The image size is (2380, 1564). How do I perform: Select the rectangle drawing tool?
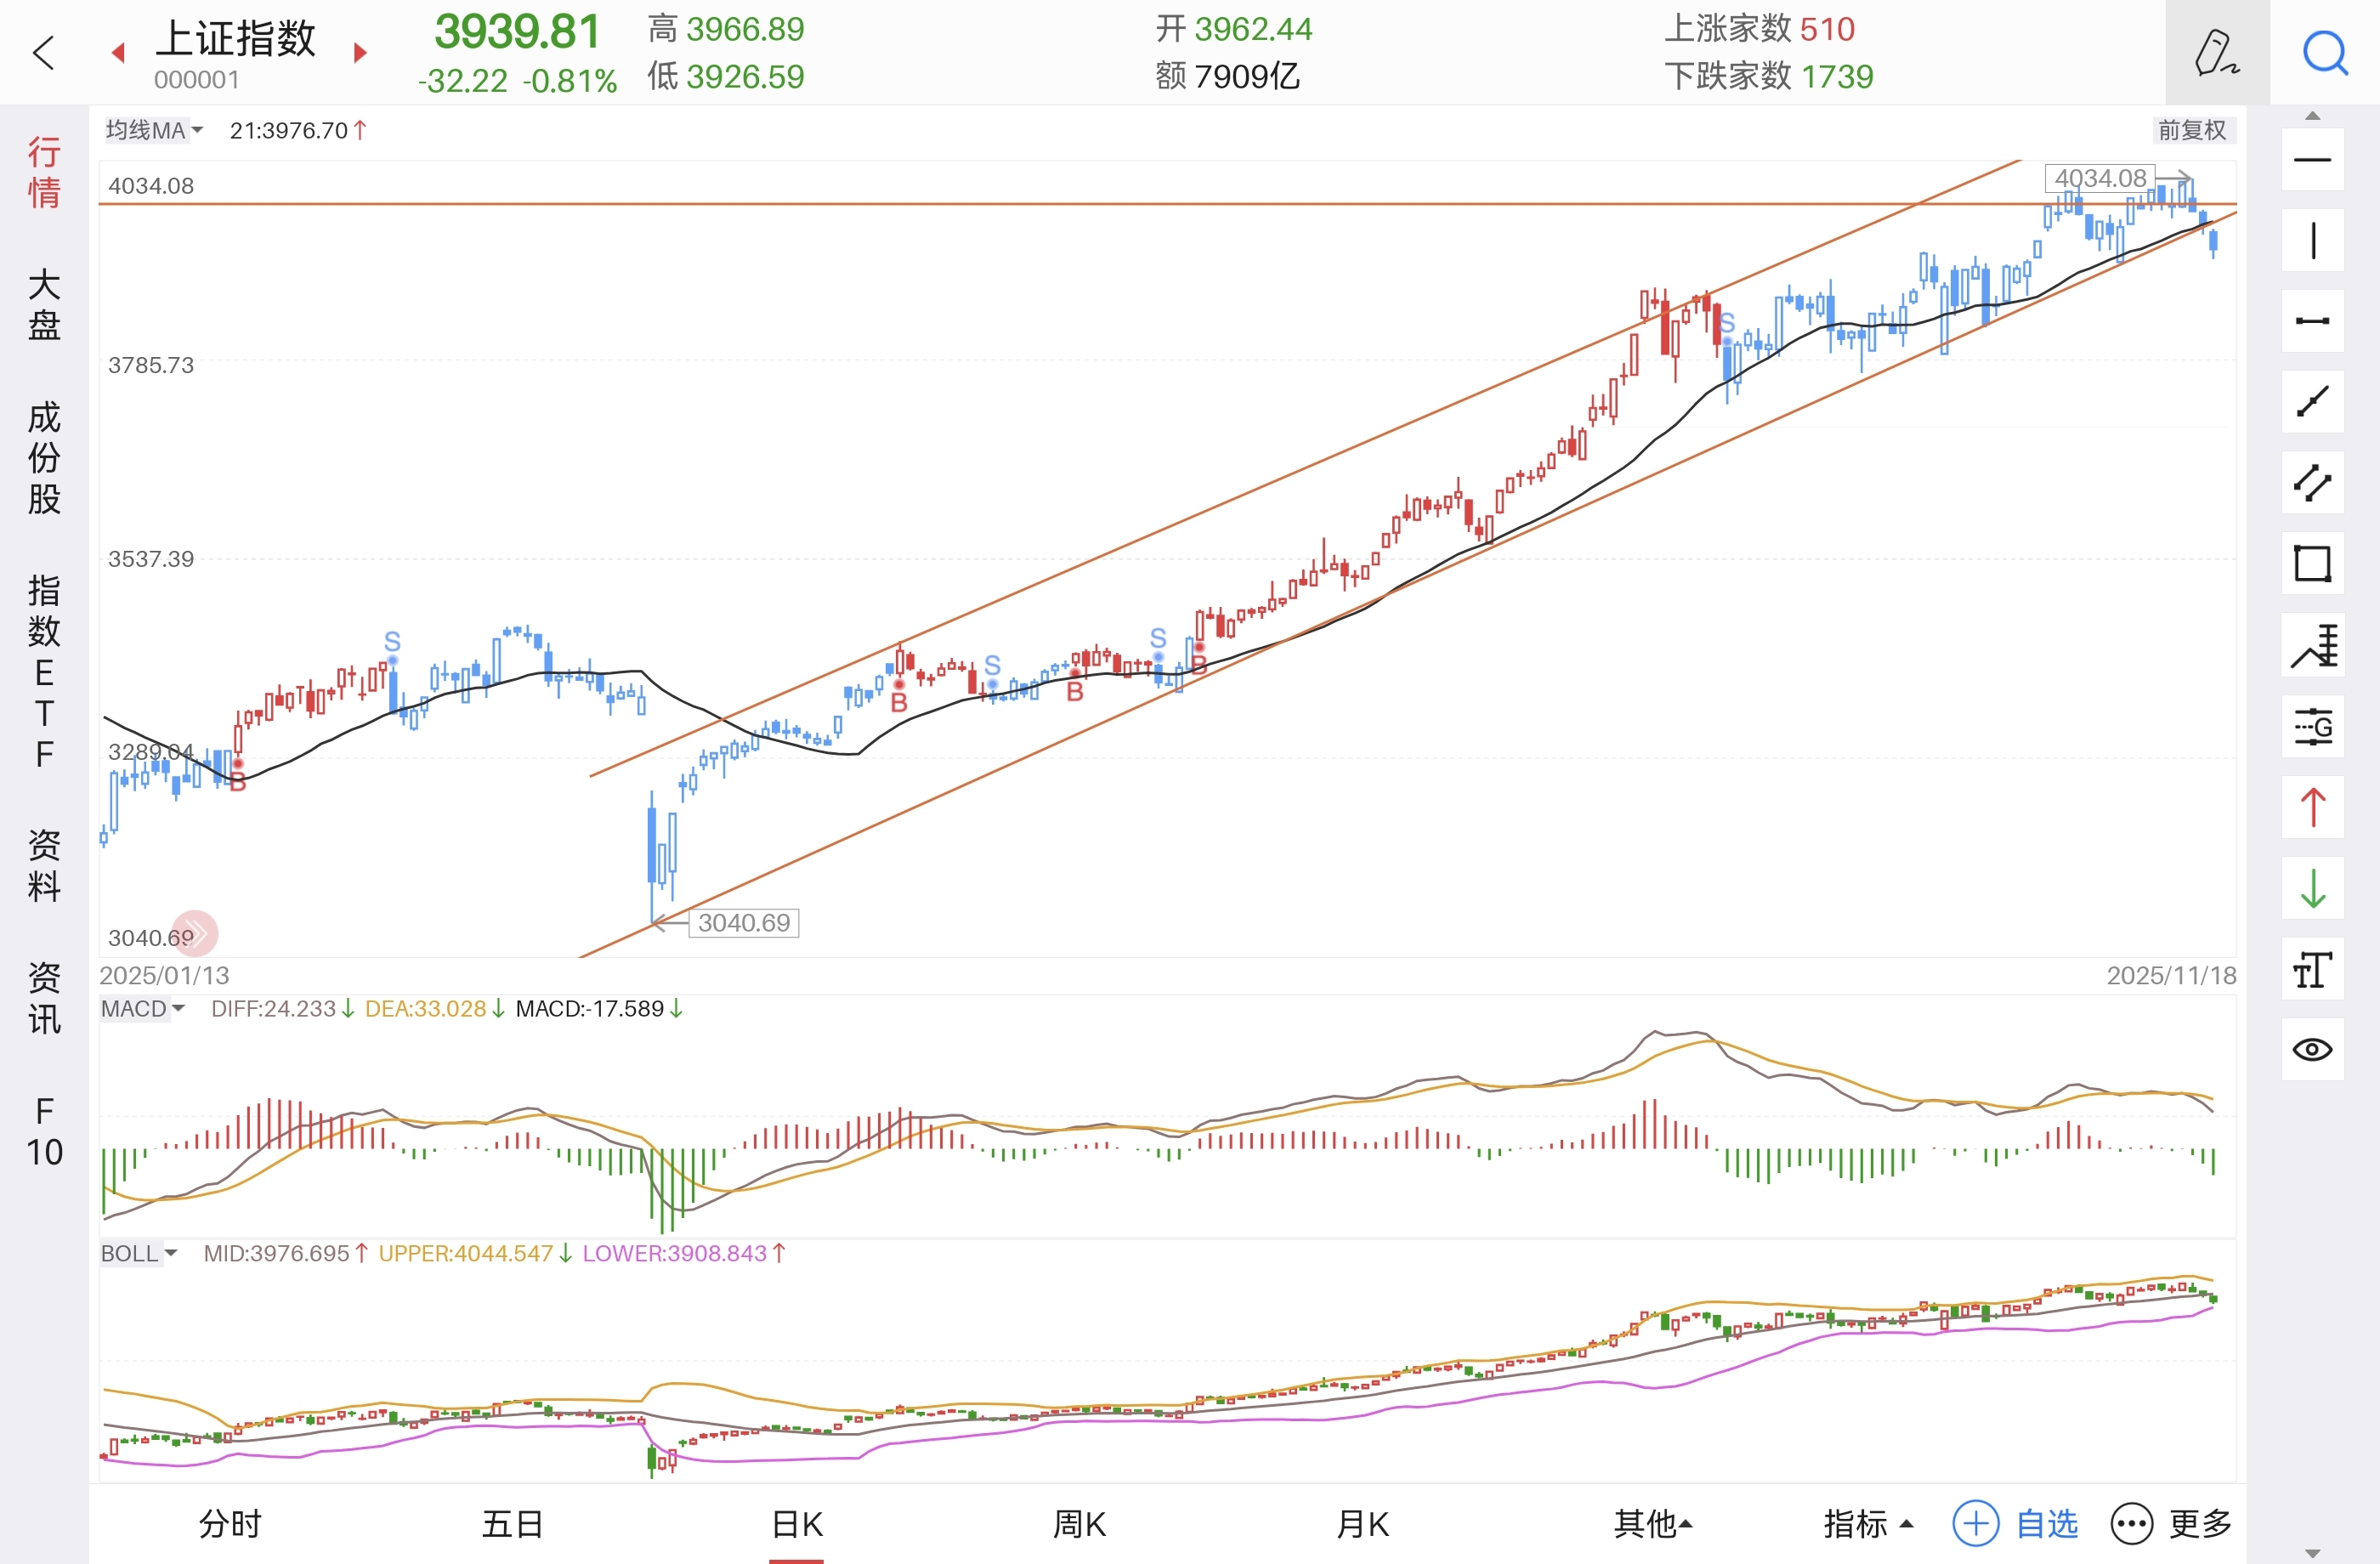coord(2312,564)
